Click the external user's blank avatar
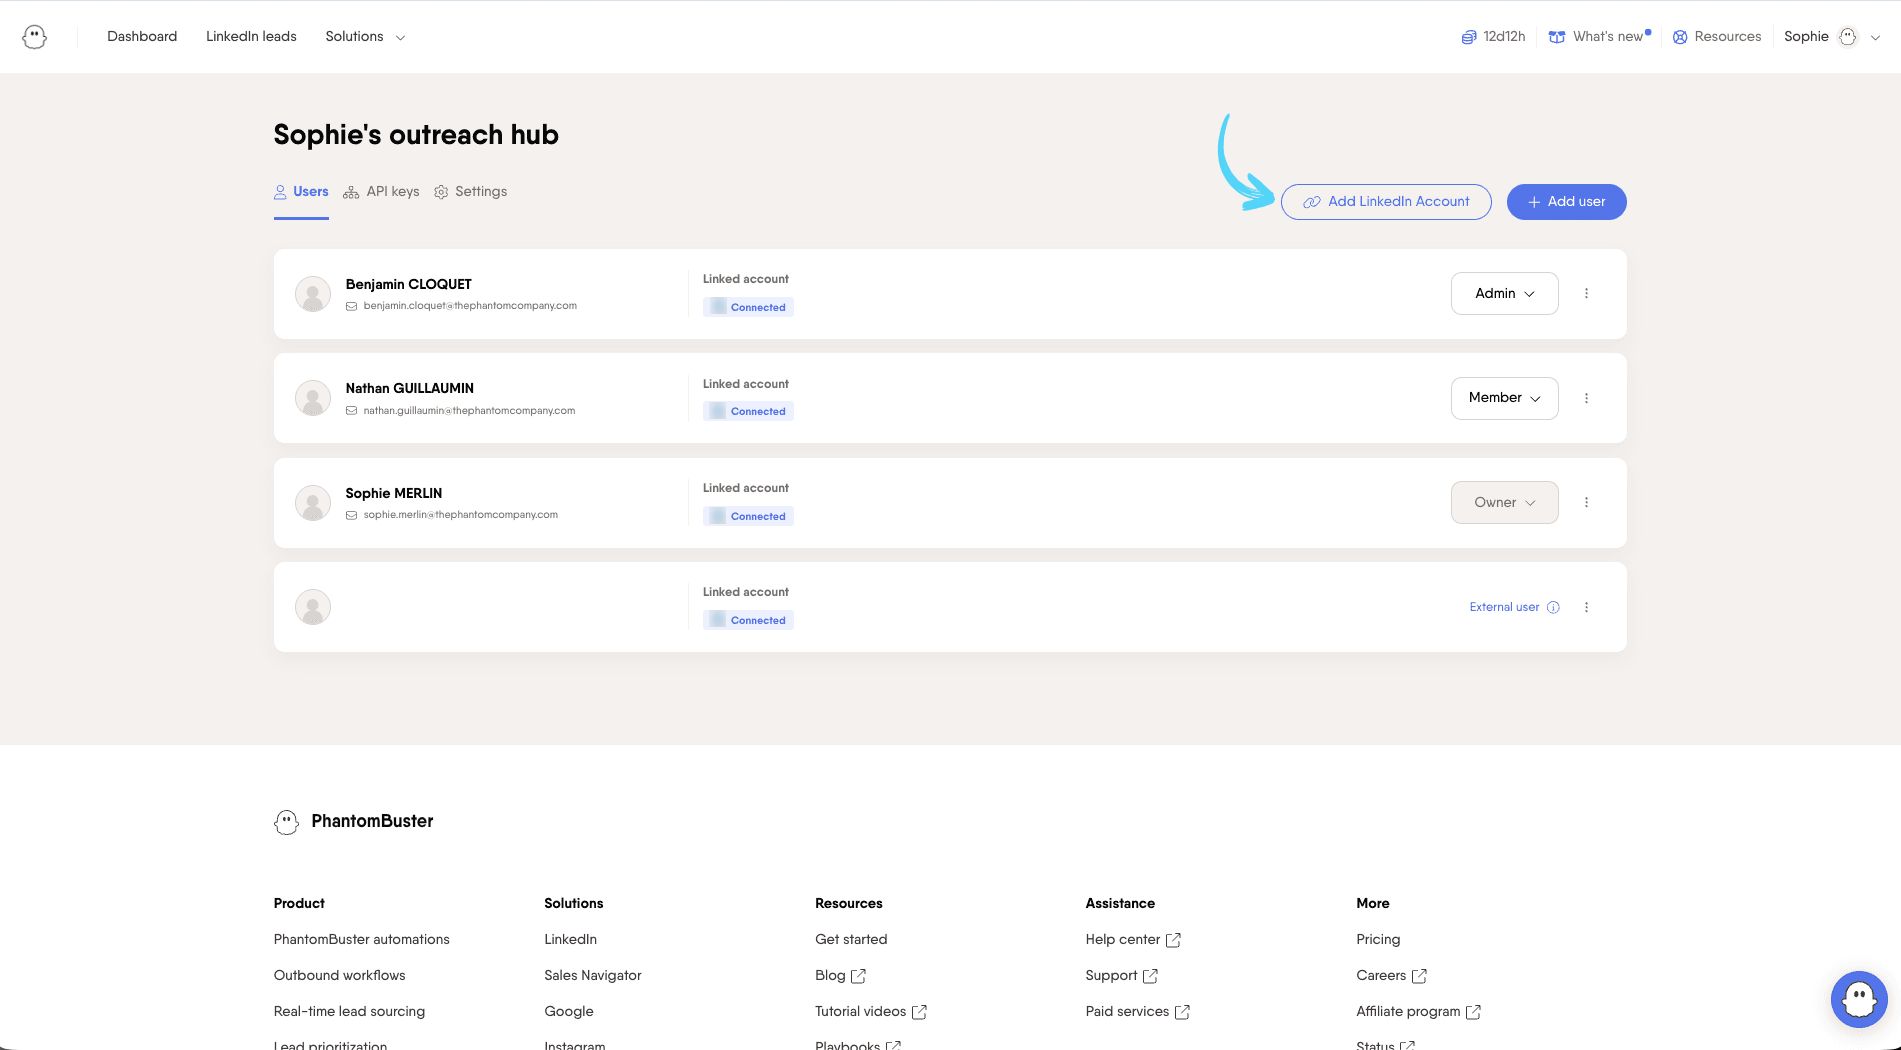The height and width of the screenshot is (1050, 1901). coord(313,607)
